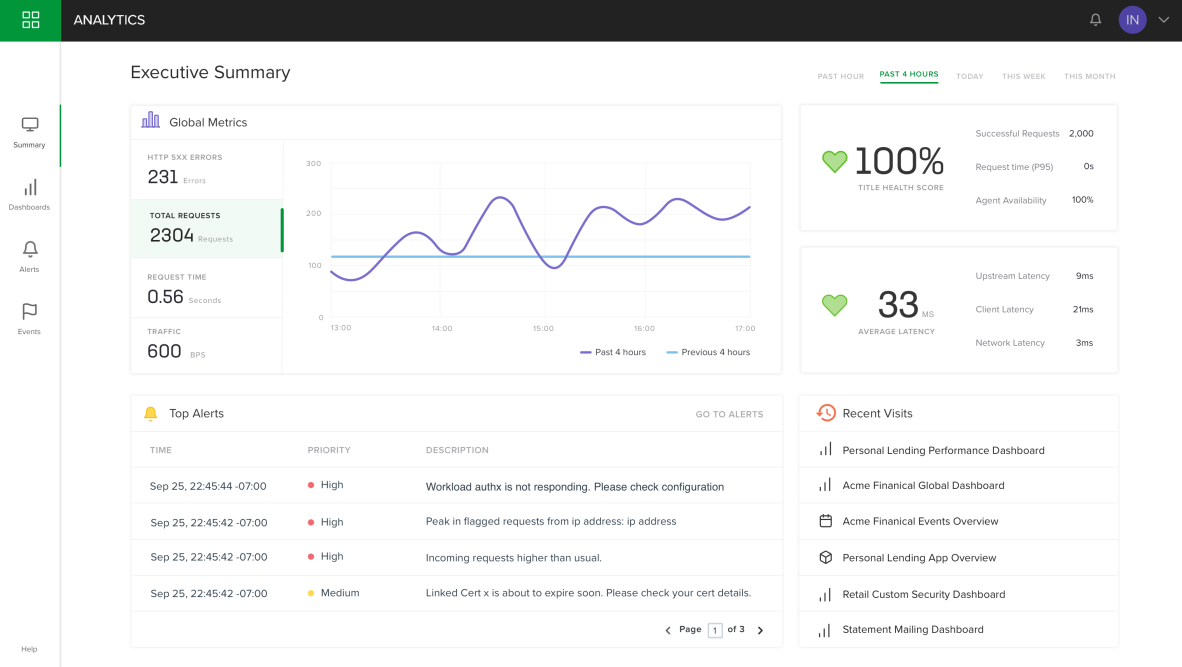This screenshot has height=667, width=1182.
Task: Open the app grid menu icon
Action: pyautogui.click(x=30, y=20)
